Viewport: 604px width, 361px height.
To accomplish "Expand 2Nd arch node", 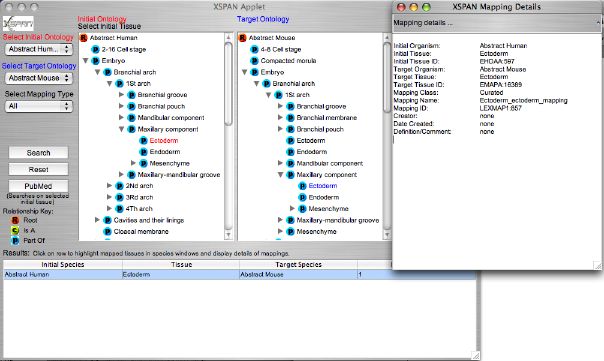I will click(109, 186).
